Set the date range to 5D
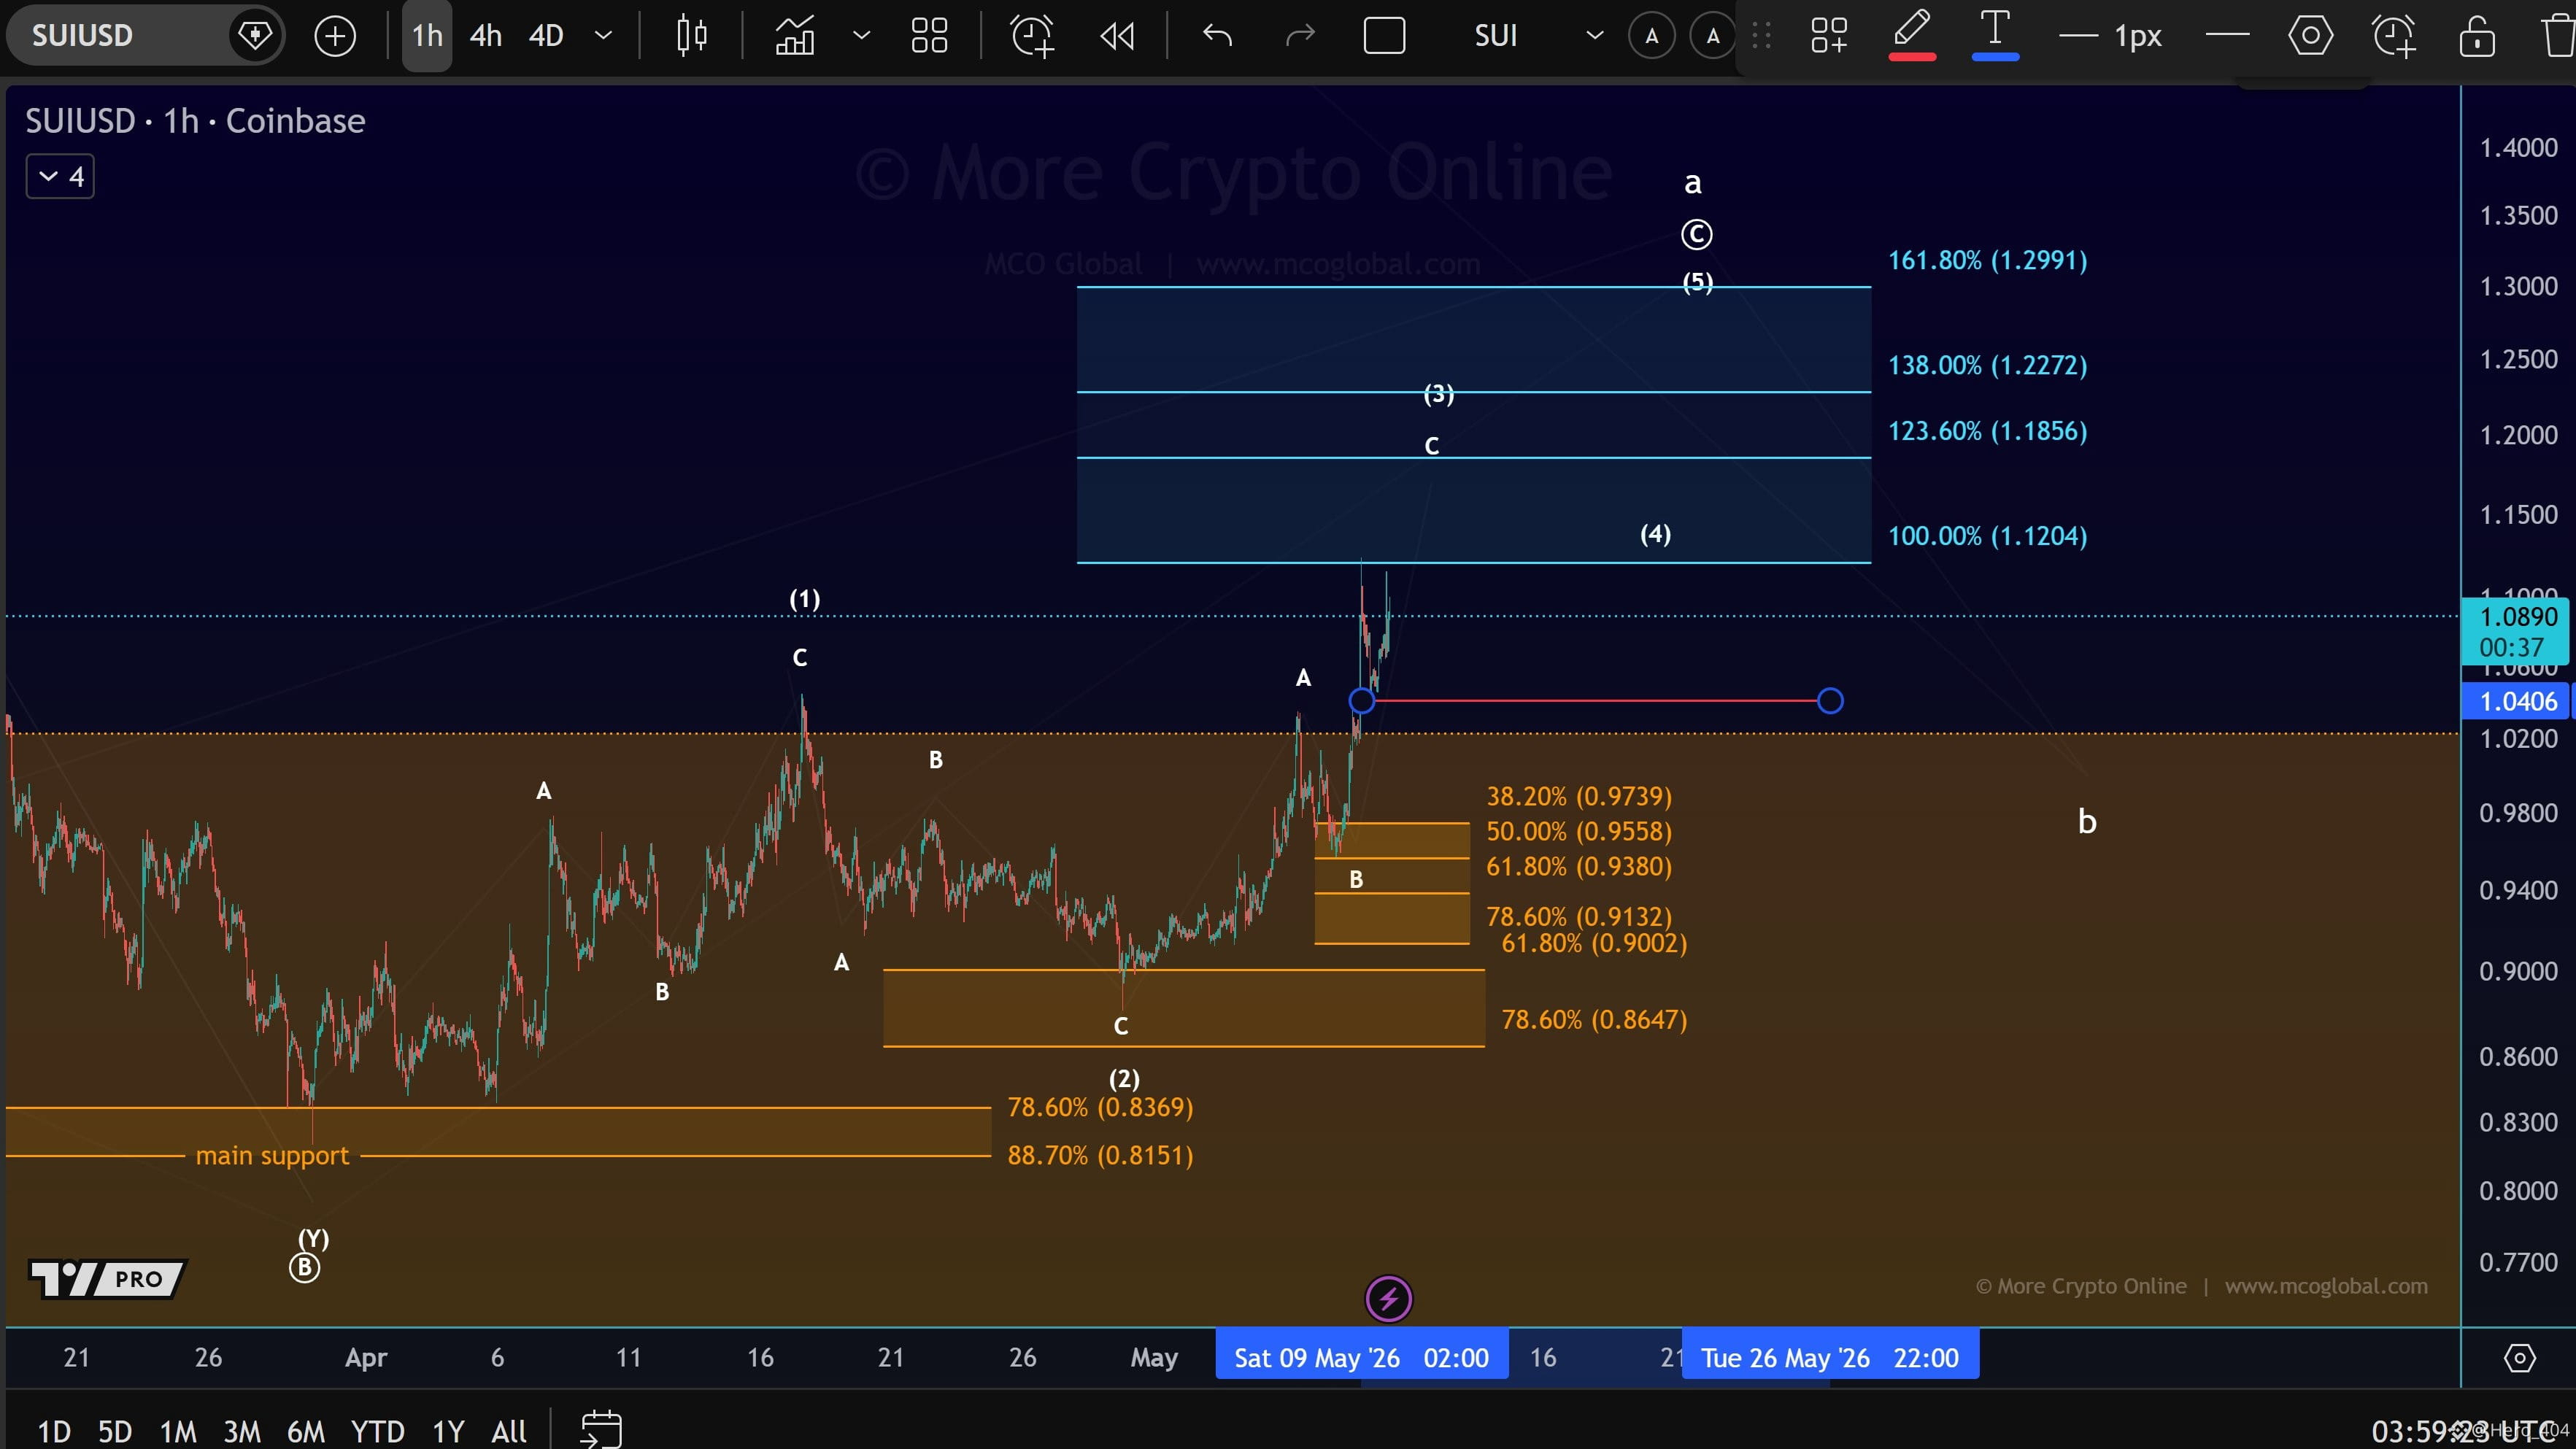 pos(115,1432)
